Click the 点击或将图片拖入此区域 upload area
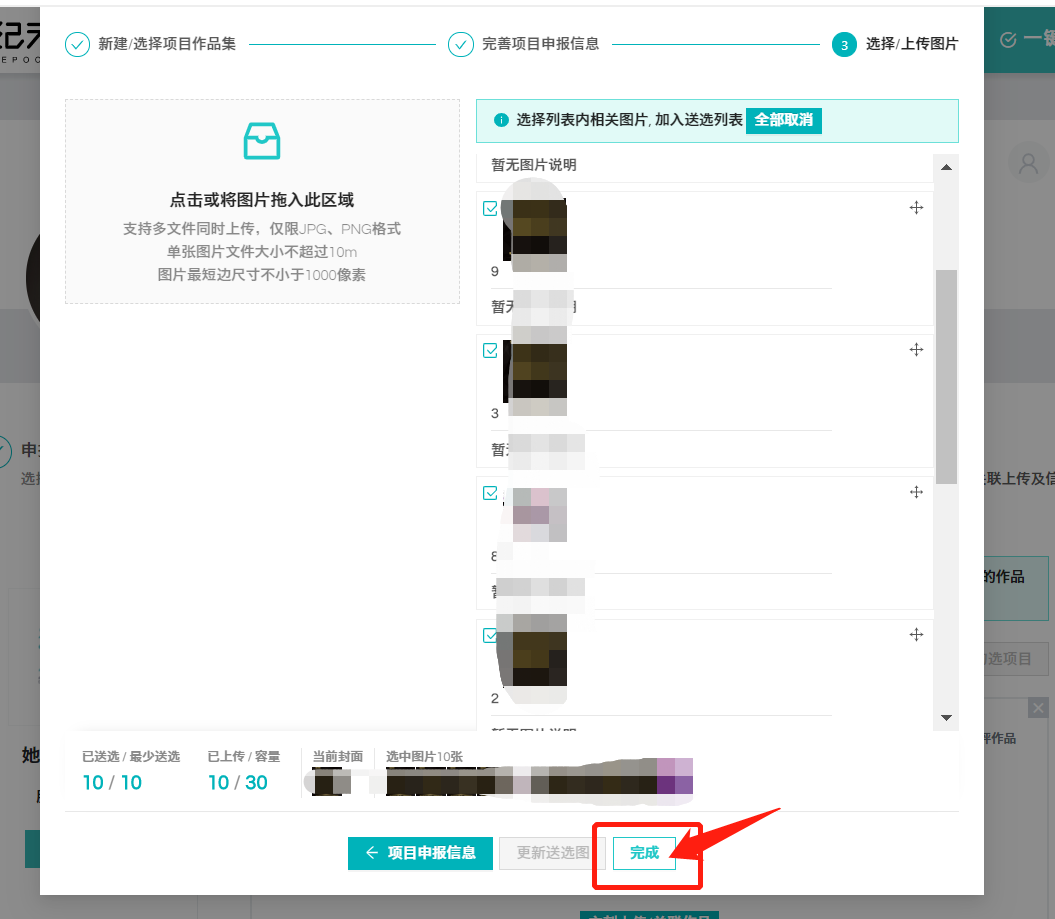This screenshot has width=1055, height=919. click(x=262, y=201)
